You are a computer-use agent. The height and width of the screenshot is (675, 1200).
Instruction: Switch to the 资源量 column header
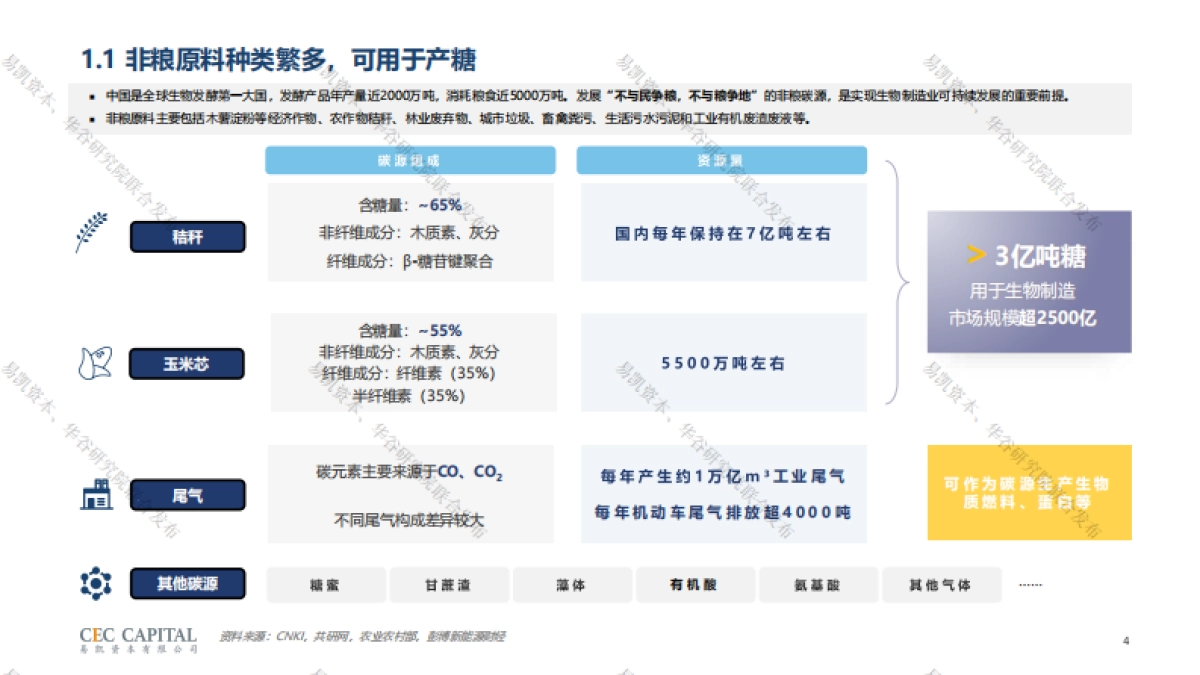pos(722,160)
